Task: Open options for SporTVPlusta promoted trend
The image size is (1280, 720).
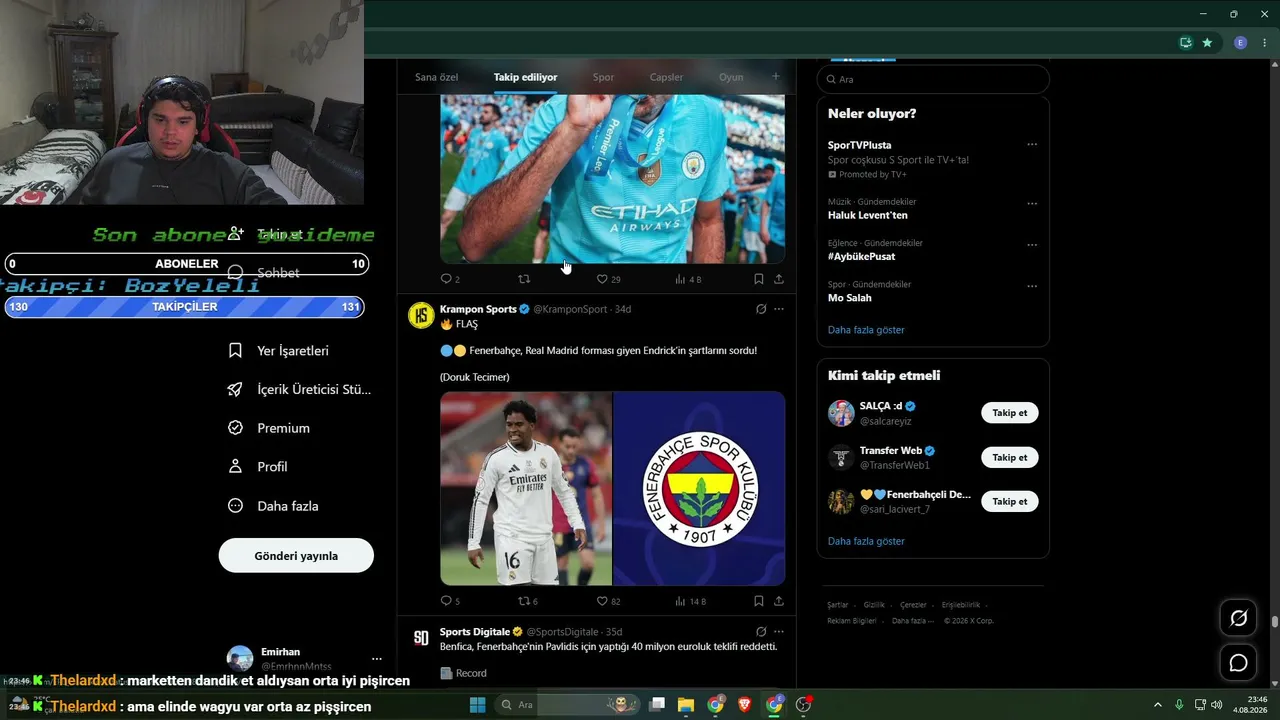Action: pyautogui.click(x=1032, y=145)
